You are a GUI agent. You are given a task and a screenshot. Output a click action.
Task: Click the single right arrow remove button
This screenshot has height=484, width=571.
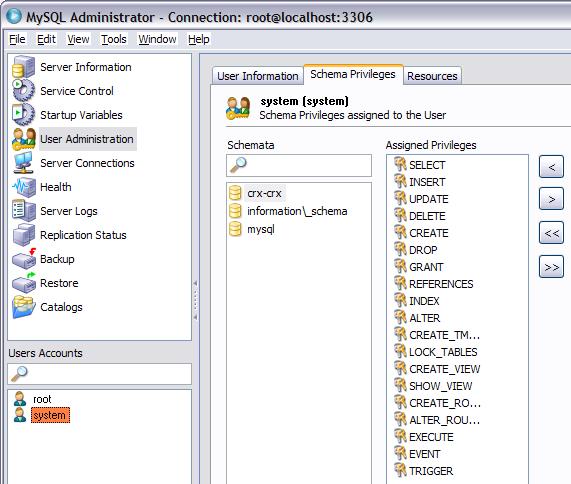click(551, 199)
